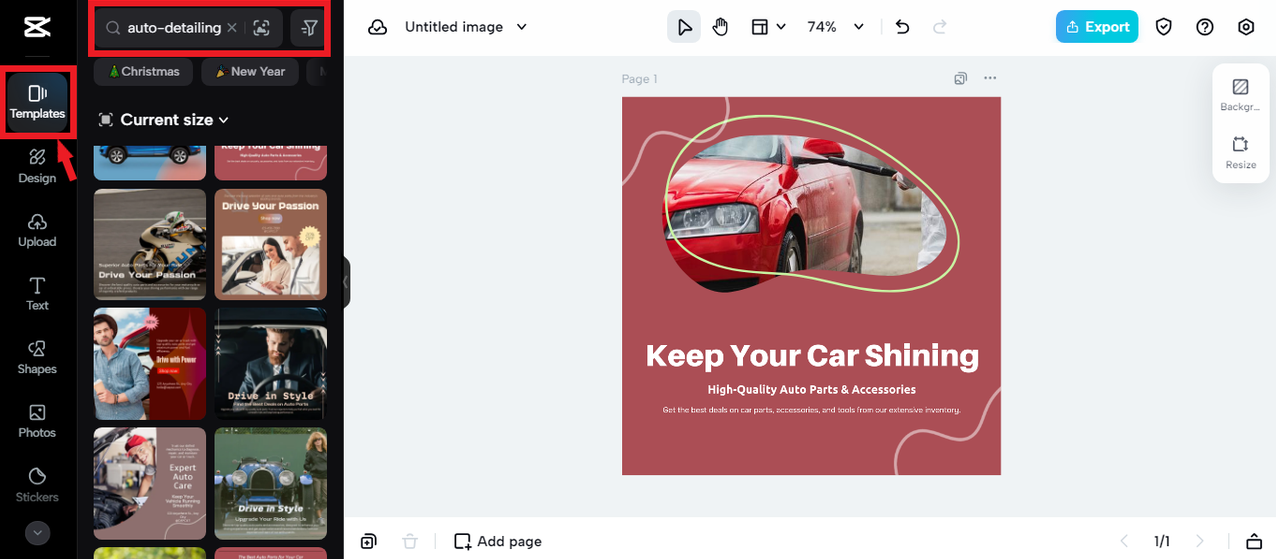Choose the vintage car Drive in Style template
This screenshot has height=559, width=1276.
270,483
